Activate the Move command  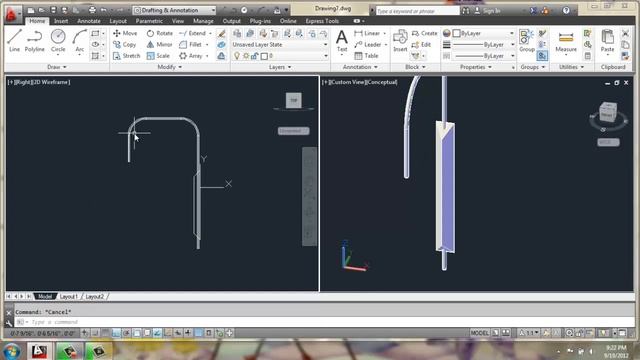coord(125,33)
